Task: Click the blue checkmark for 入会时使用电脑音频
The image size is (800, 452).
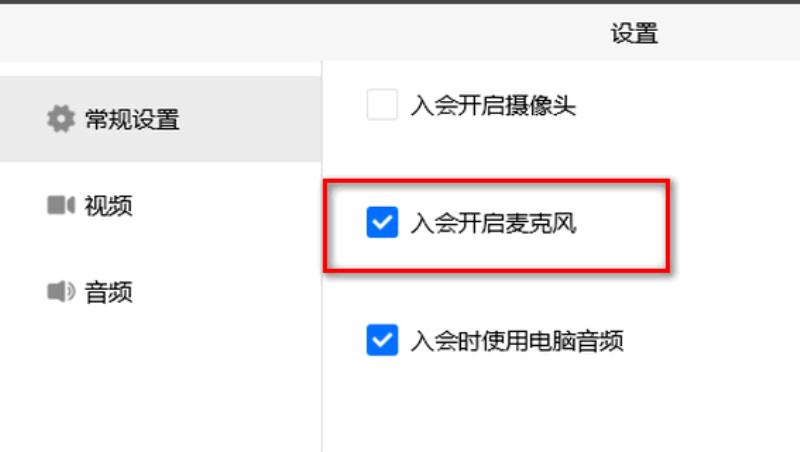Action: pos(382,340)
